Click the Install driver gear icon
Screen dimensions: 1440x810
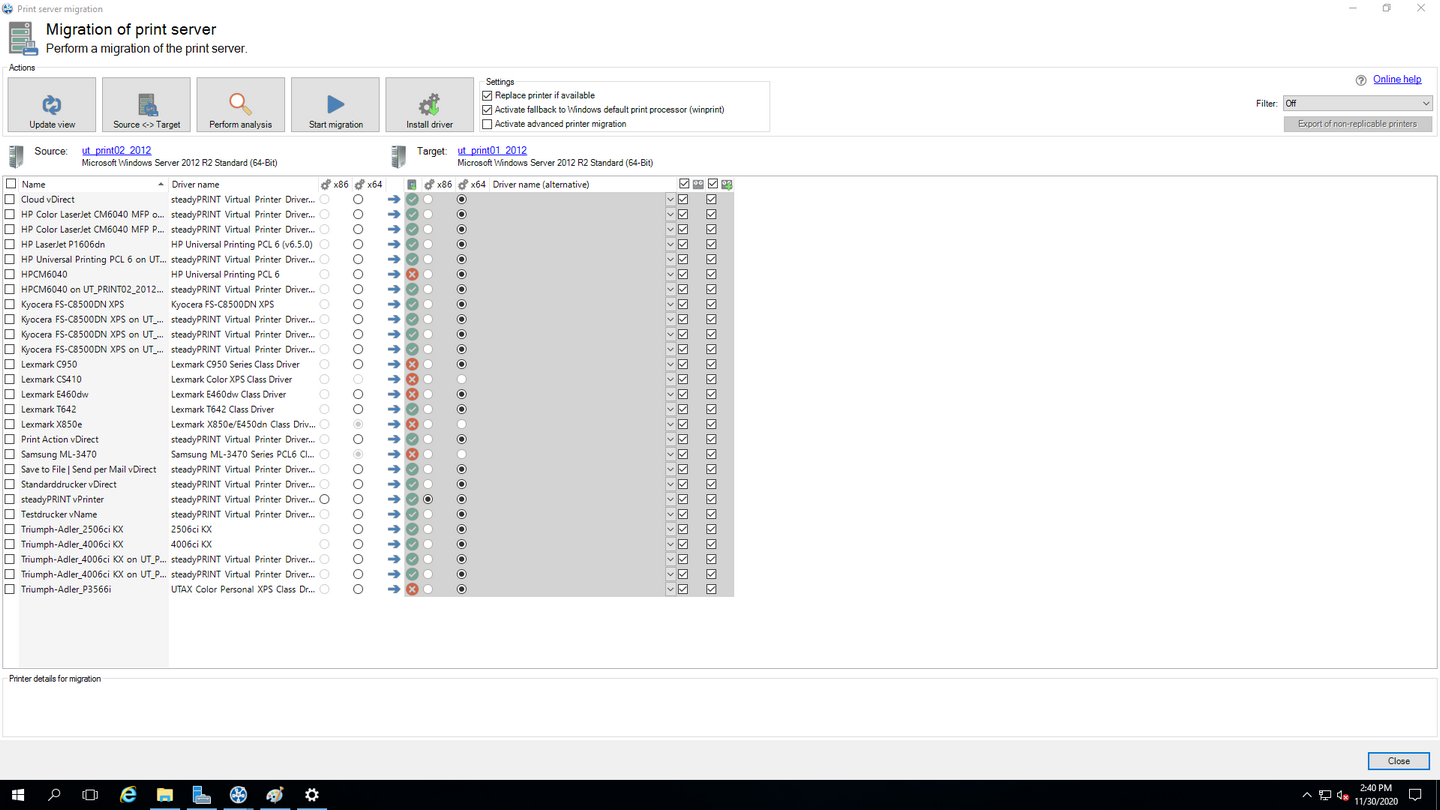pyautogui.click(x=429, y=105)
